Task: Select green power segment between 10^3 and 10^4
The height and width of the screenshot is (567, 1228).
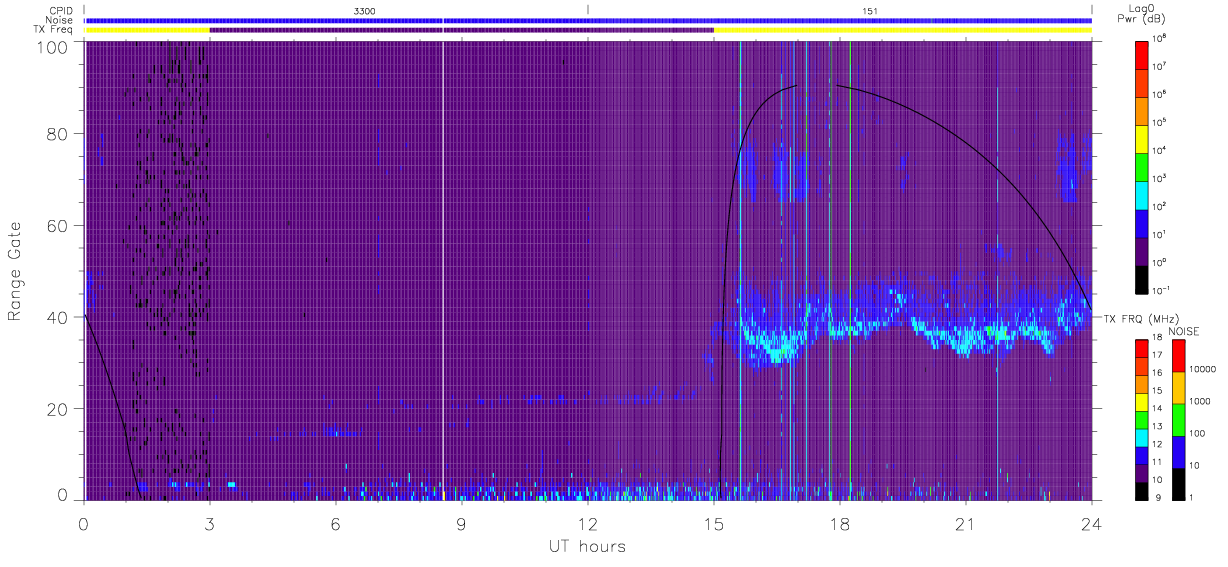Action: pos(1143,166)
